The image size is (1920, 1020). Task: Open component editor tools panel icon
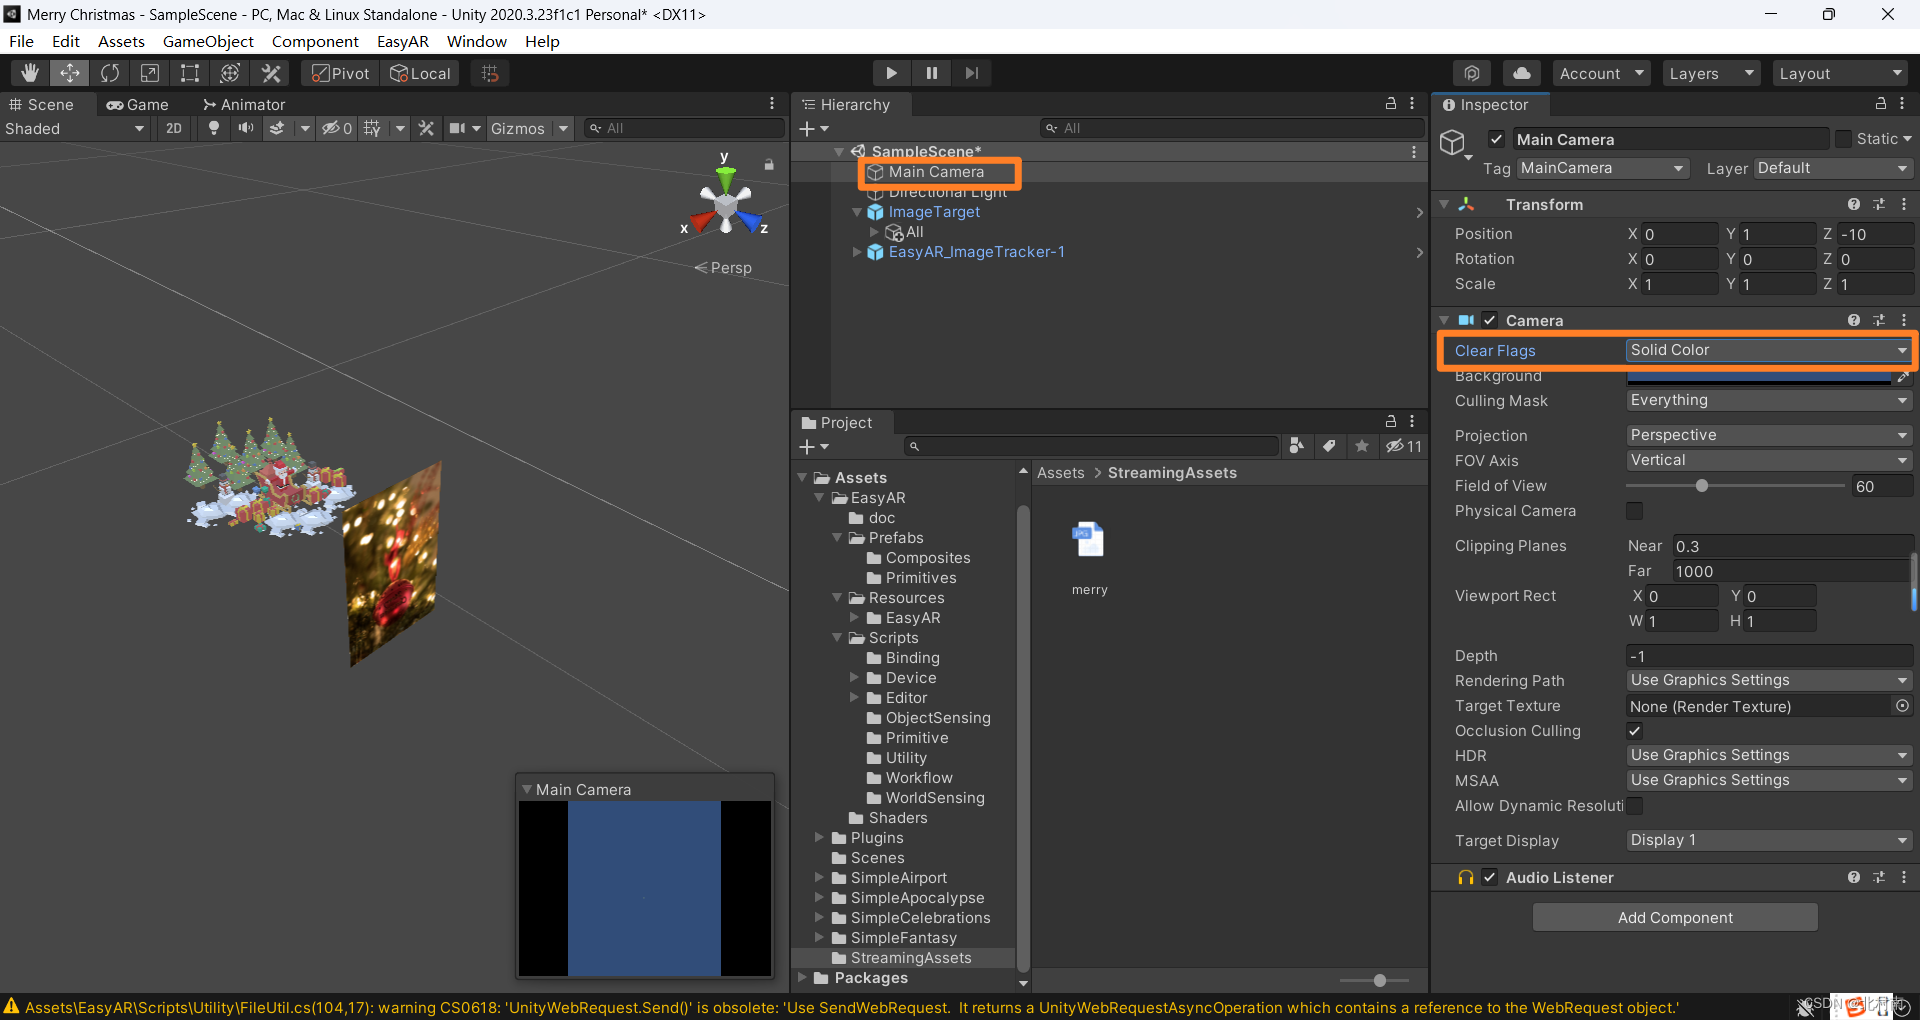pyautogui.click(x=426, y=128)
